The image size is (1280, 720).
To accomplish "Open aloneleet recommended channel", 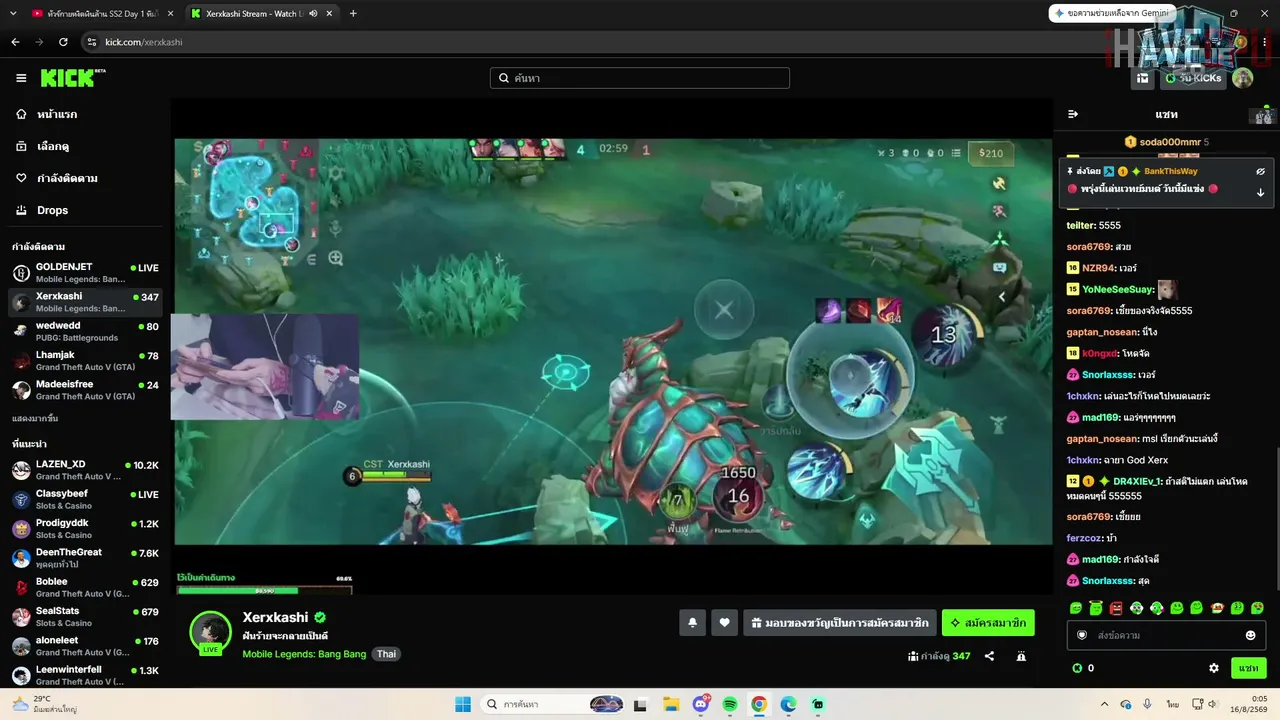I will pyautogui.click(x=85, y=646).
